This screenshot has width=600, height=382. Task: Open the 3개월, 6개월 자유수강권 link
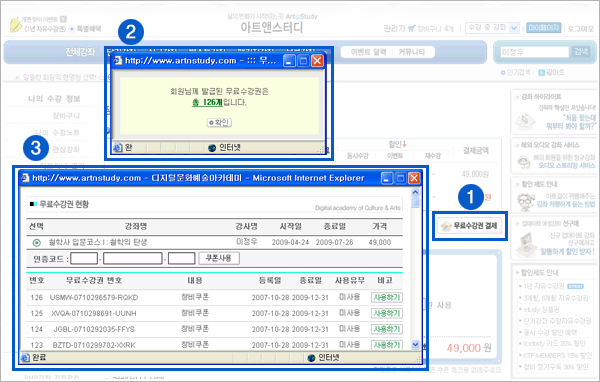[556, 298]
